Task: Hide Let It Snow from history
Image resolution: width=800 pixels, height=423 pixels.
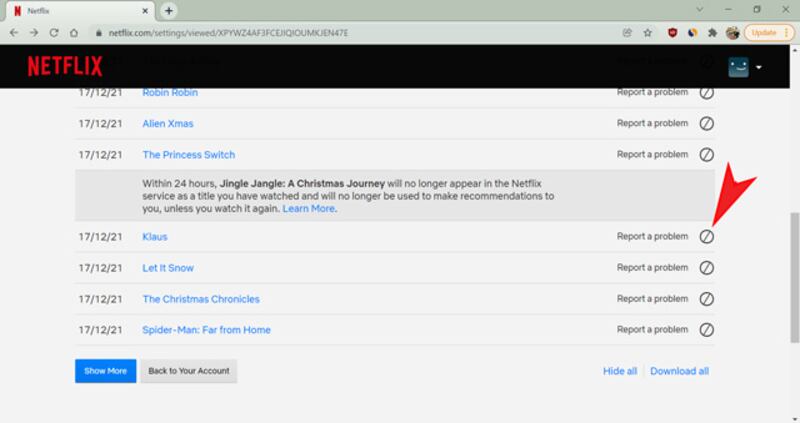Action: point(706,268)
